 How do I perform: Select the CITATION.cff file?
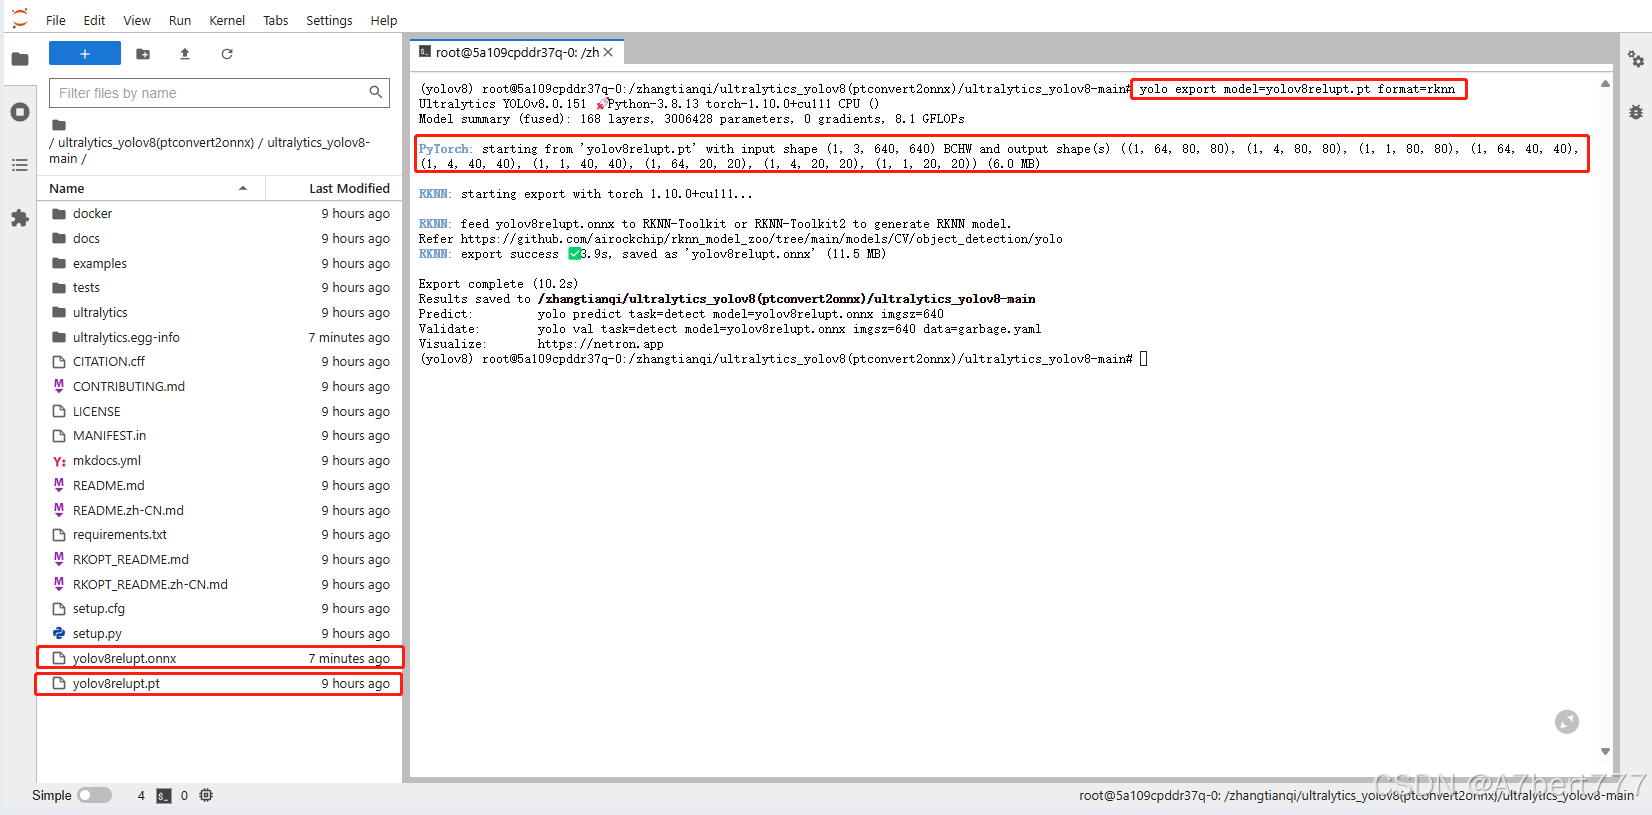pos(220,362)
